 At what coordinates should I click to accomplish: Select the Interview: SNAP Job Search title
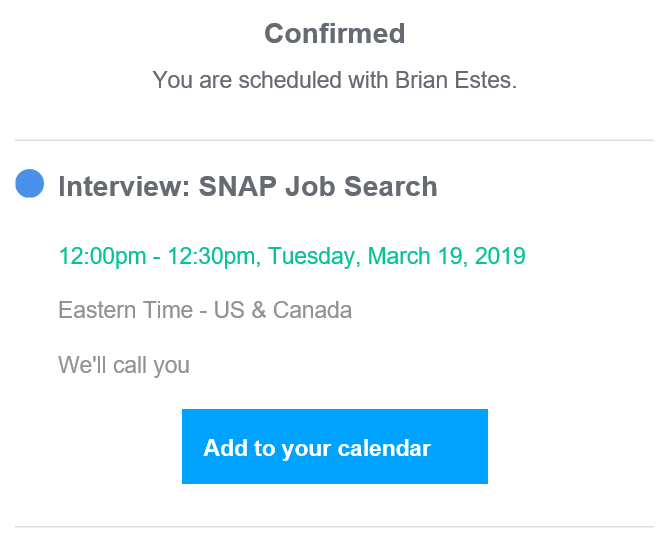(247, 187)
